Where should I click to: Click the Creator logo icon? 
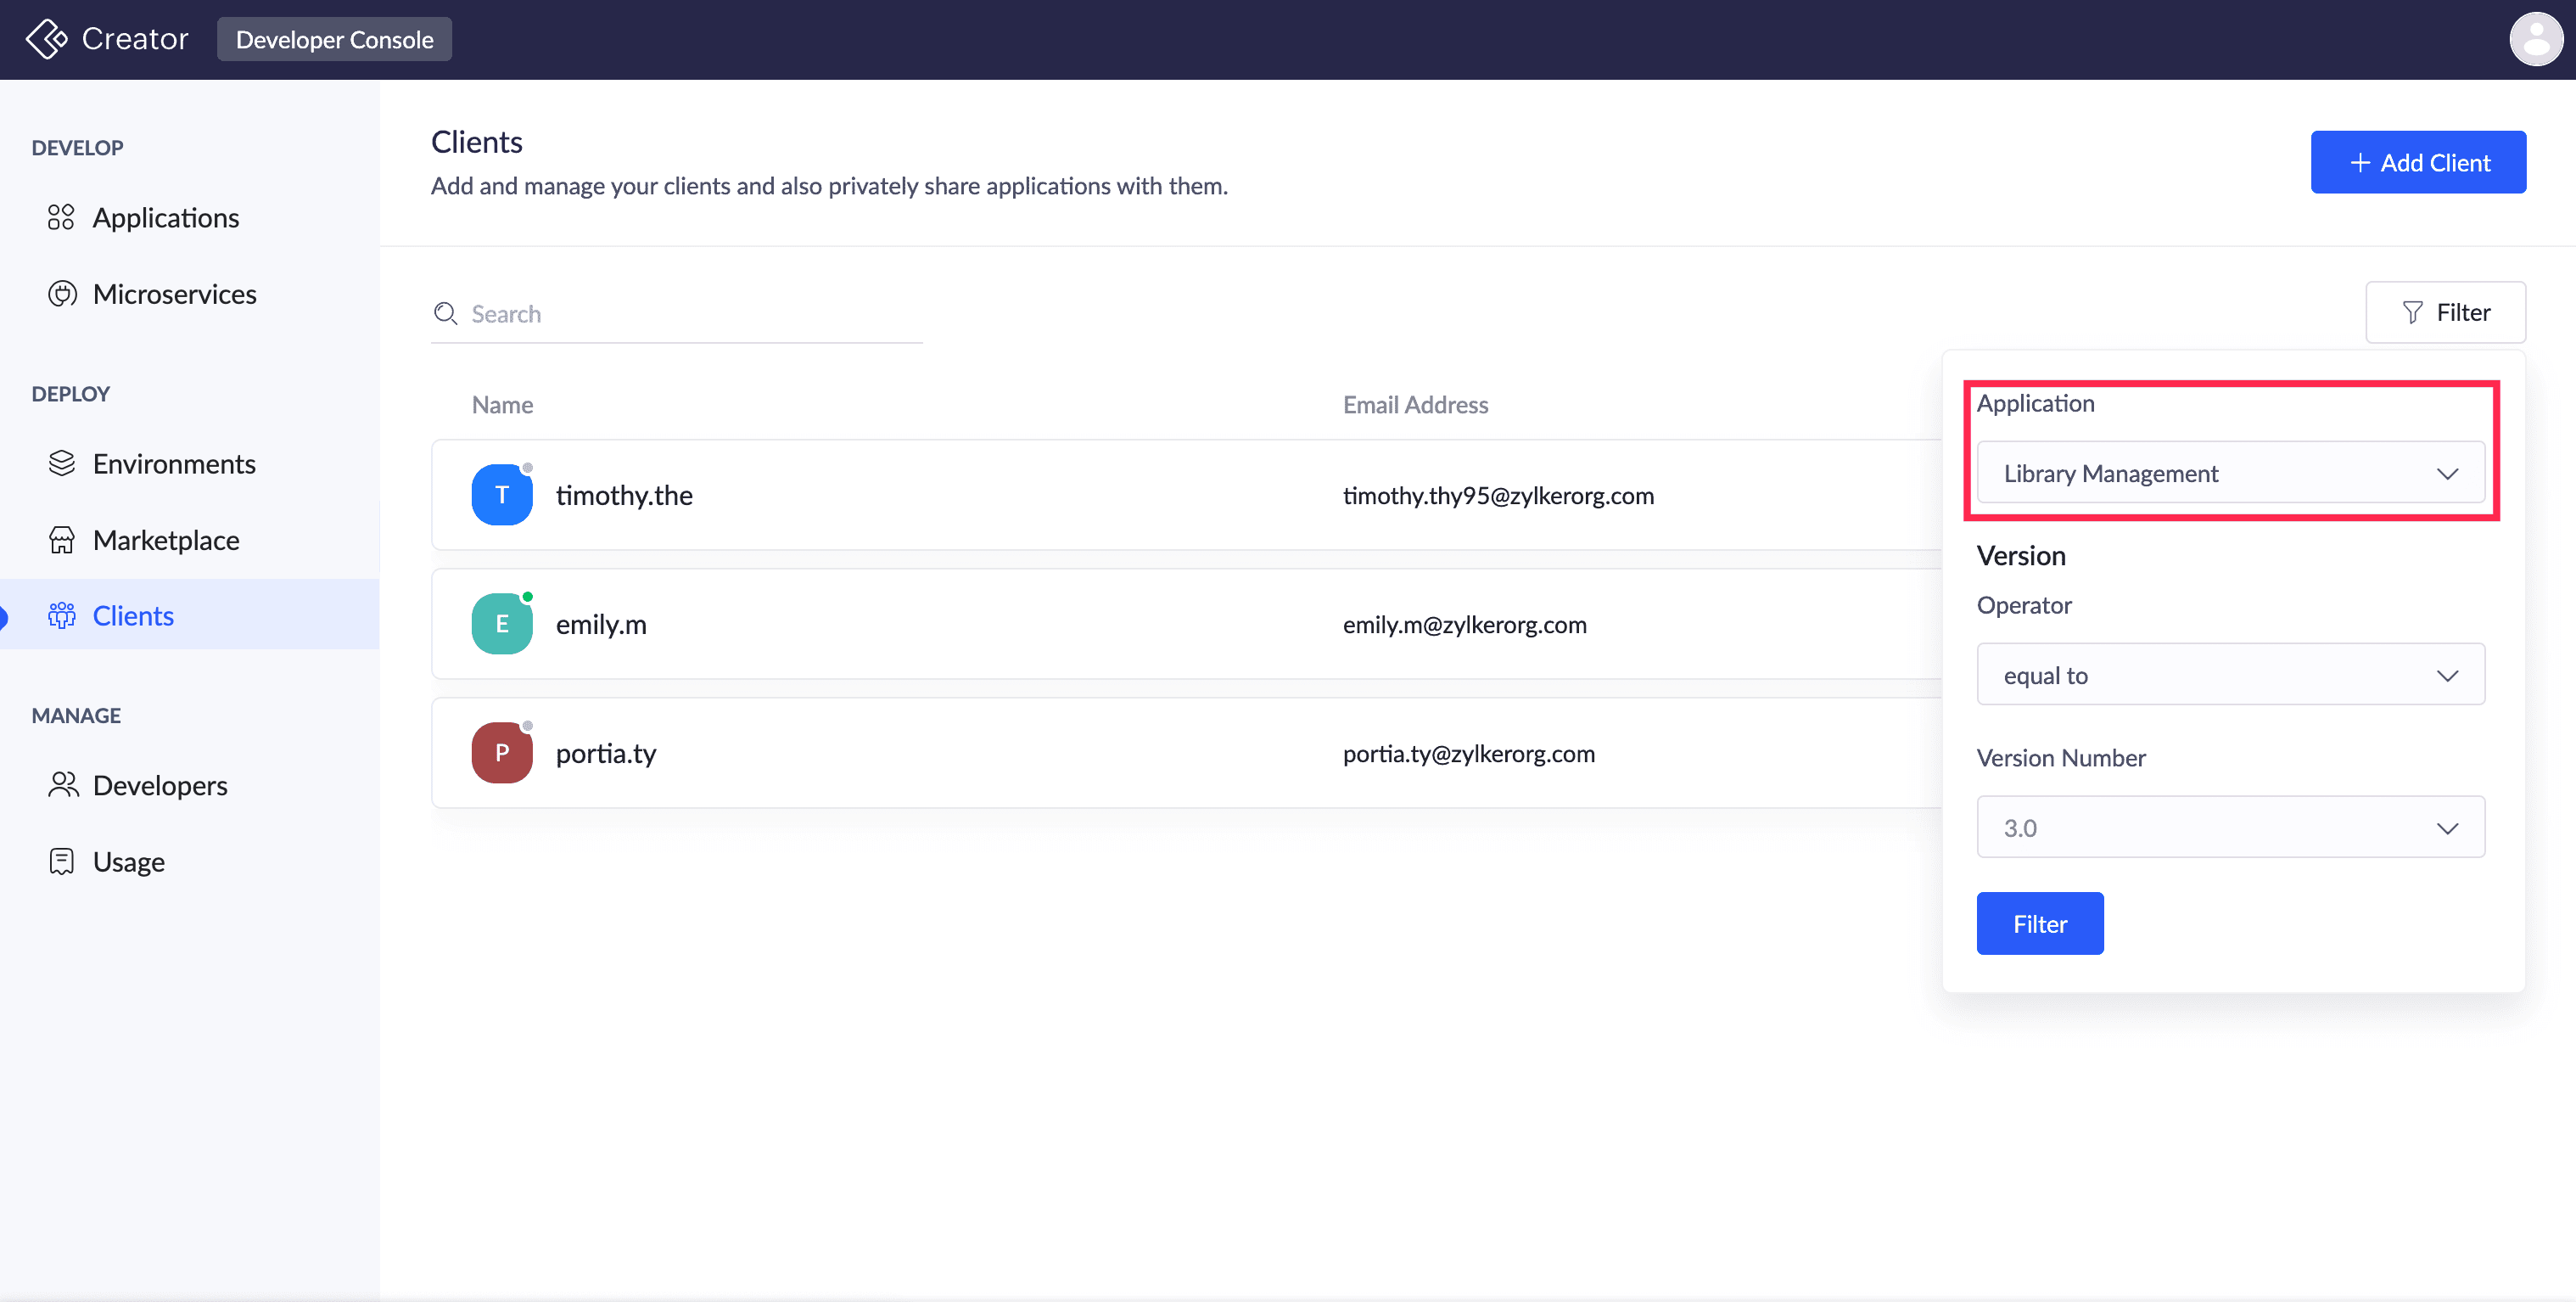pos(46,40)
